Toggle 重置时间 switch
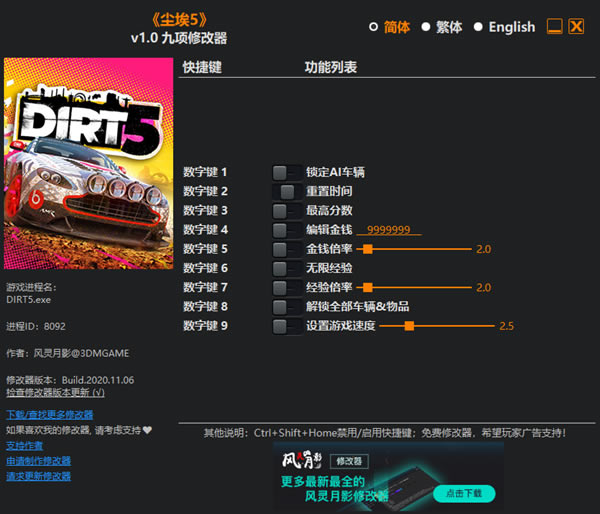Viewport: 600px width, 514px height. point(287,192)
